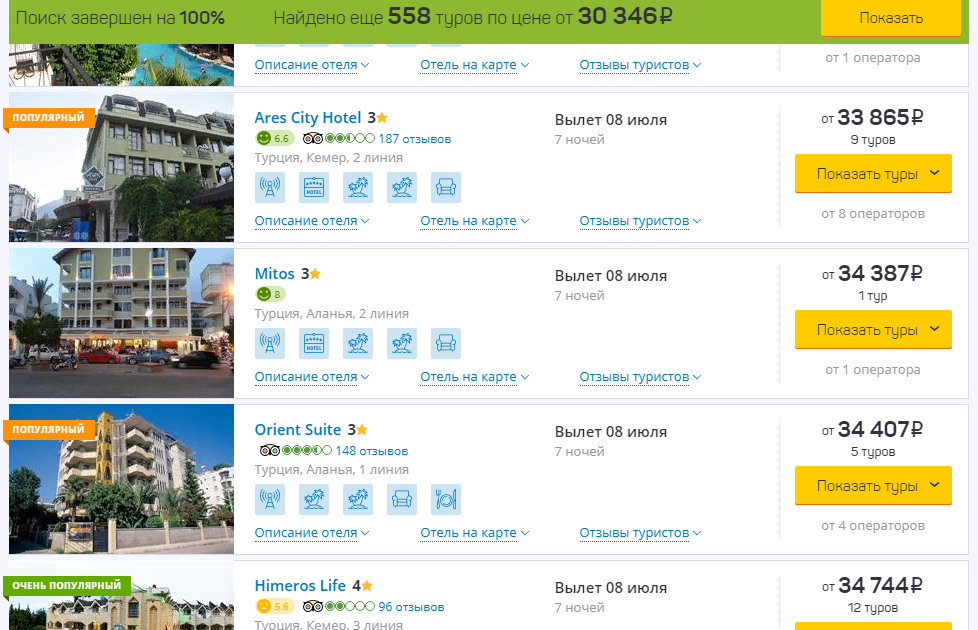Open the "187 отзывов" reviews link
Image resolution: width=978 pixels, height=630 pixels.
click(x=414, y=139)
